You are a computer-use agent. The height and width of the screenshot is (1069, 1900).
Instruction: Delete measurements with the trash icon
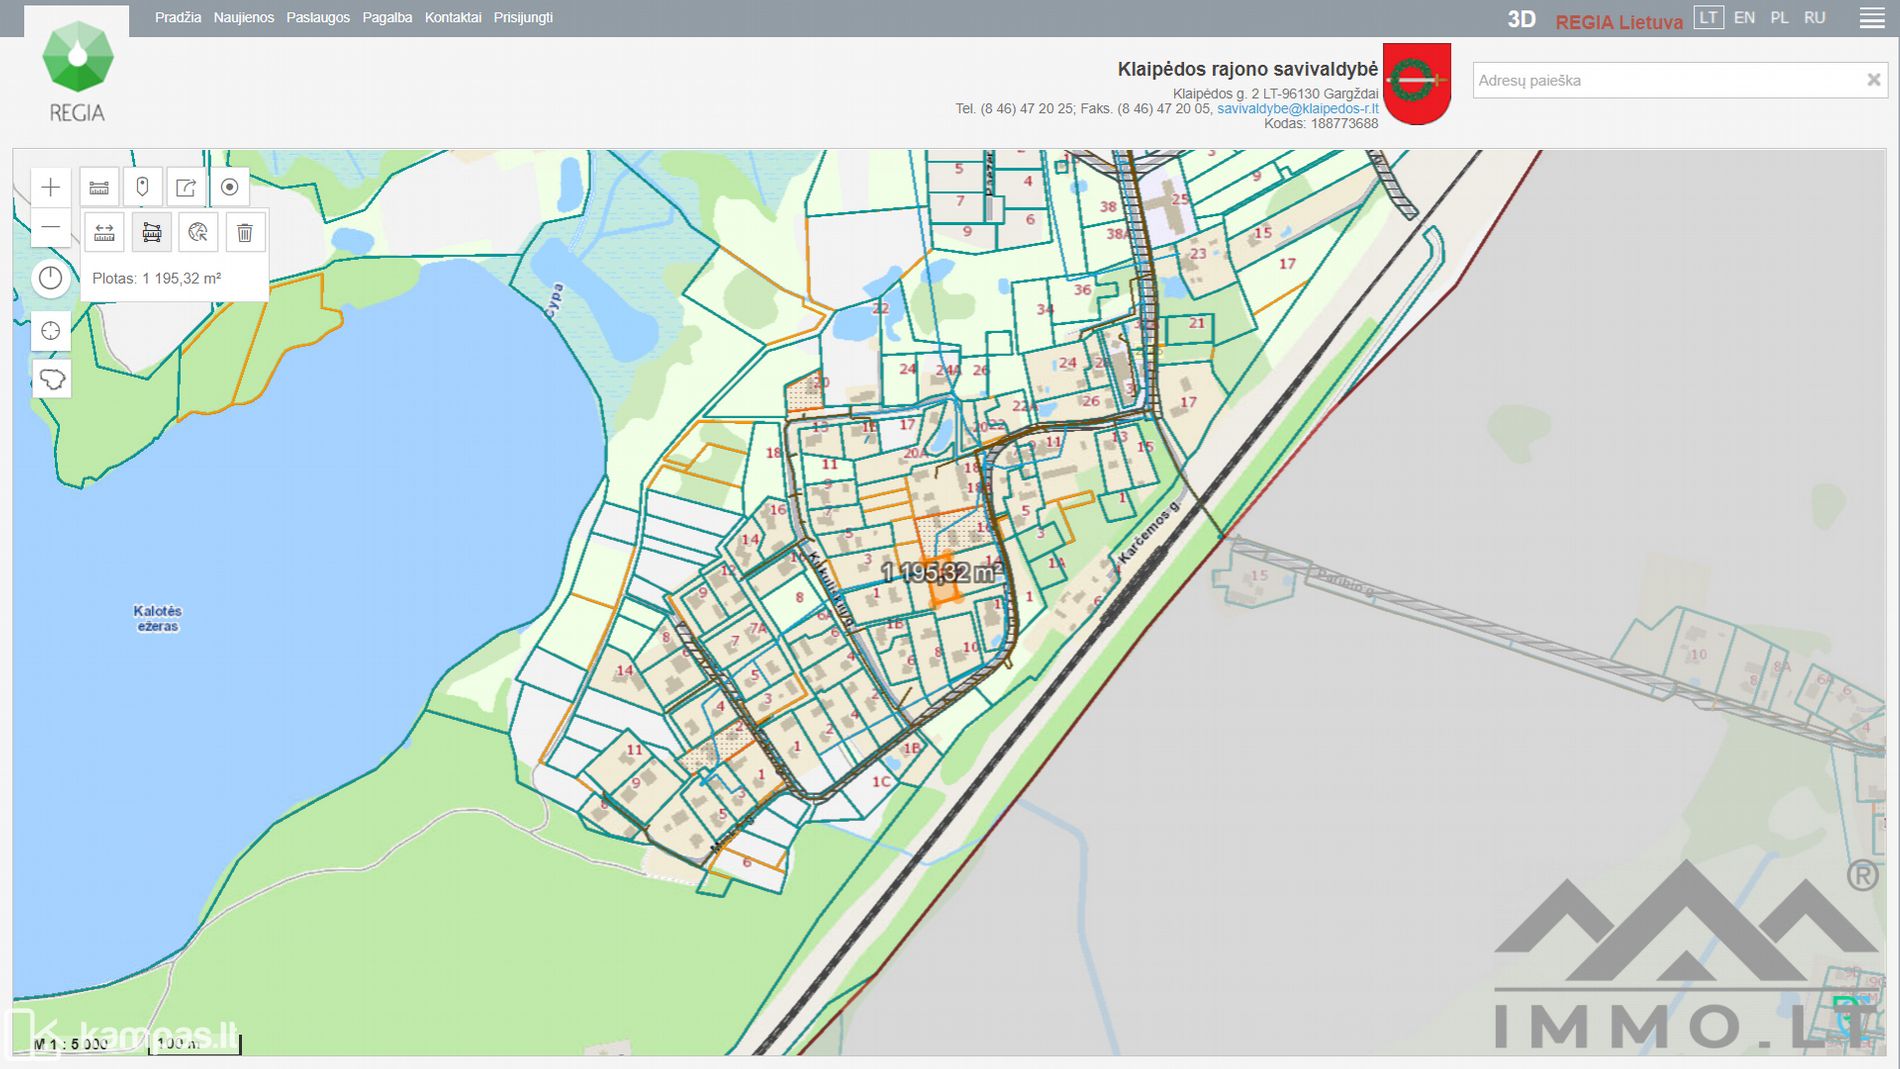245,233
